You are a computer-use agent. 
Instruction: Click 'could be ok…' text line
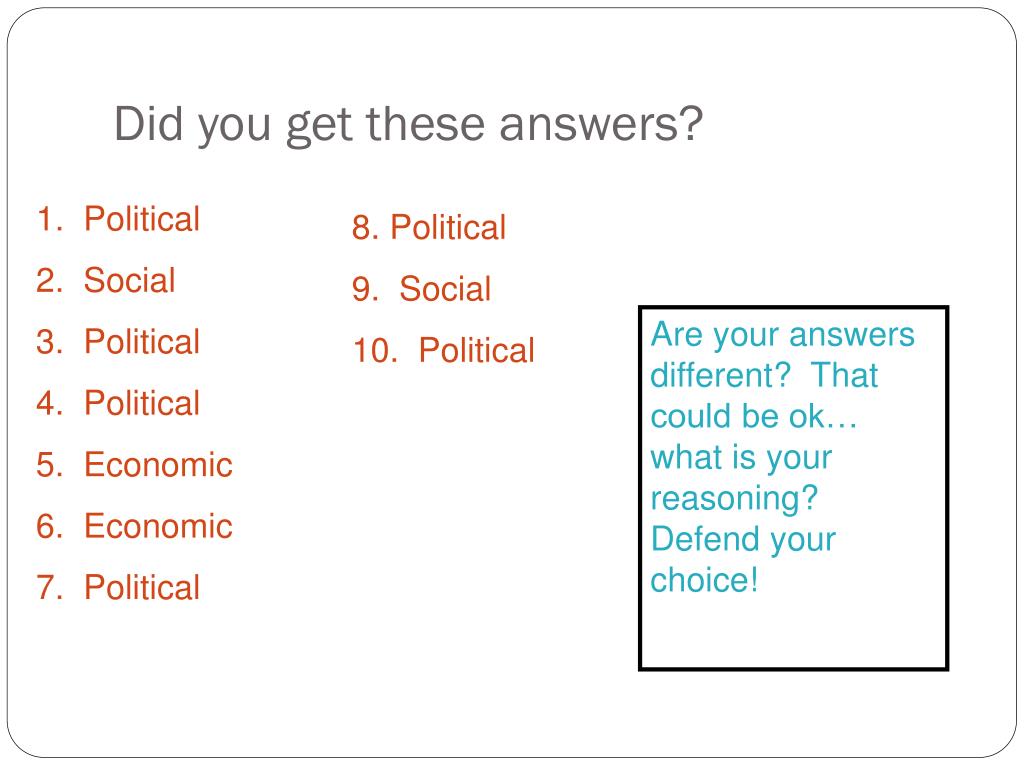[x=754, y=417]
